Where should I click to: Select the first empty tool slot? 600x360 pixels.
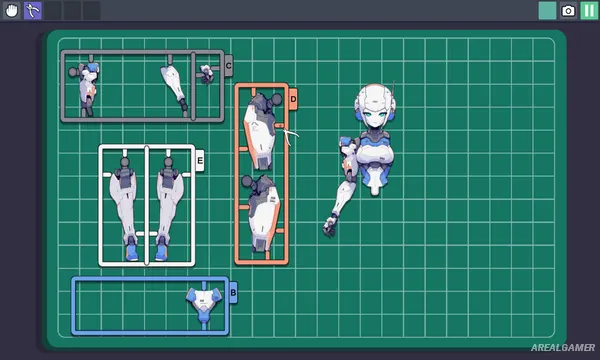click(53, 10)
